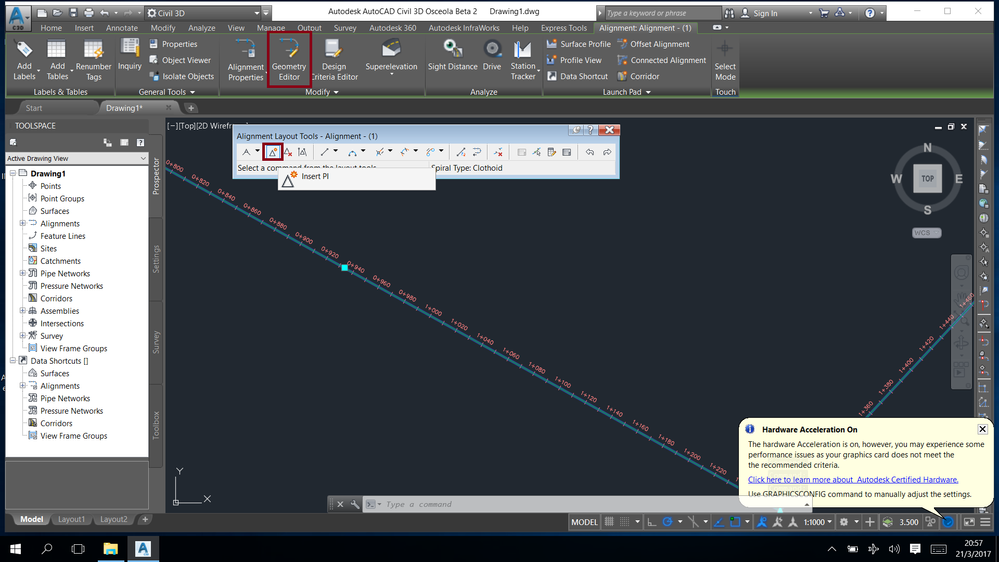Expand the Survey tree node
Viewport: 999px width, 562px height.
click(23, 336)
